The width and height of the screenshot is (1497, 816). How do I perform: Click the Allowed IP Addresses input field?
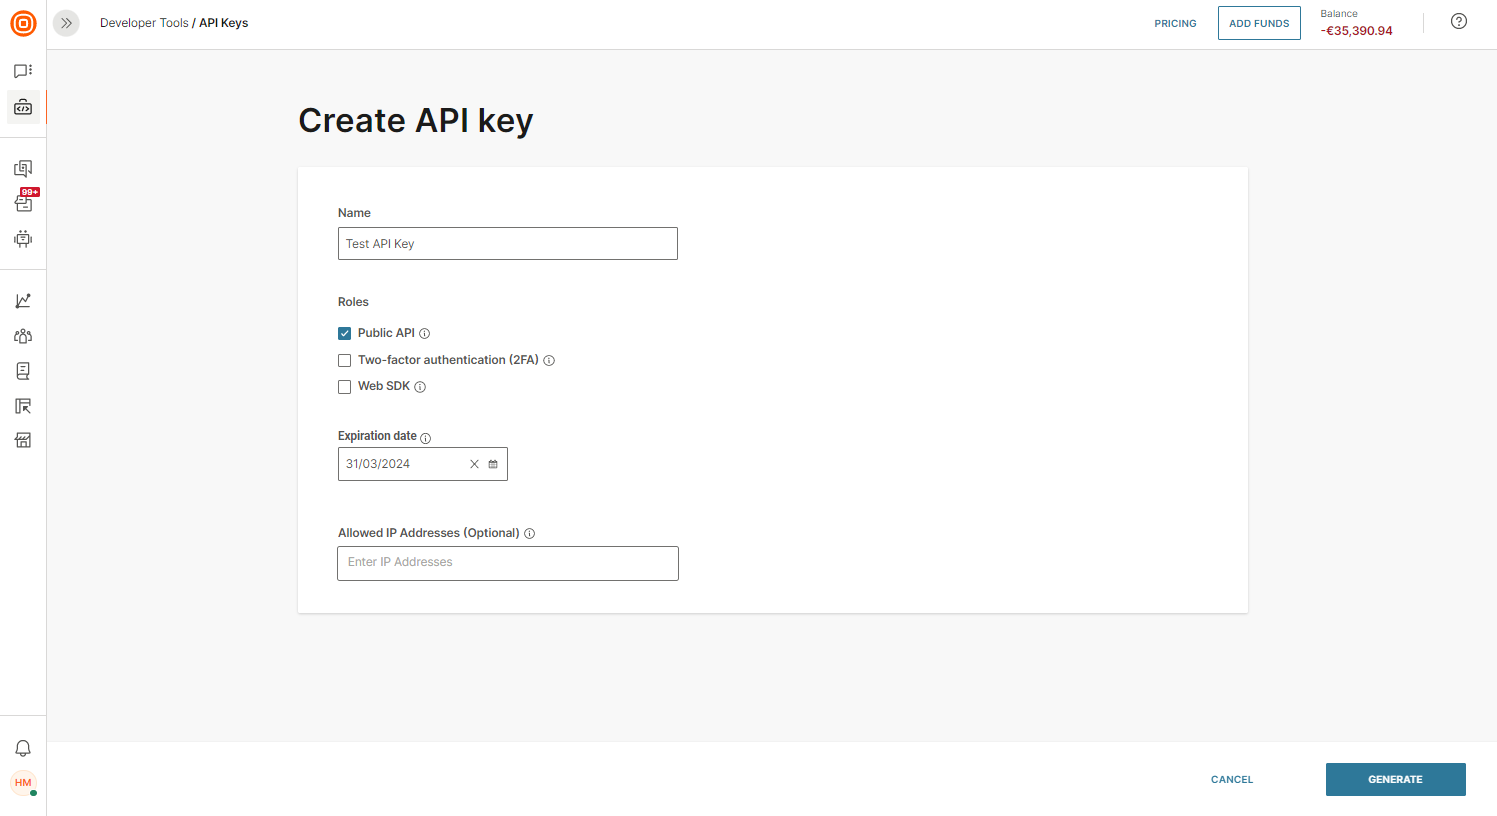(x=508, y=563)
